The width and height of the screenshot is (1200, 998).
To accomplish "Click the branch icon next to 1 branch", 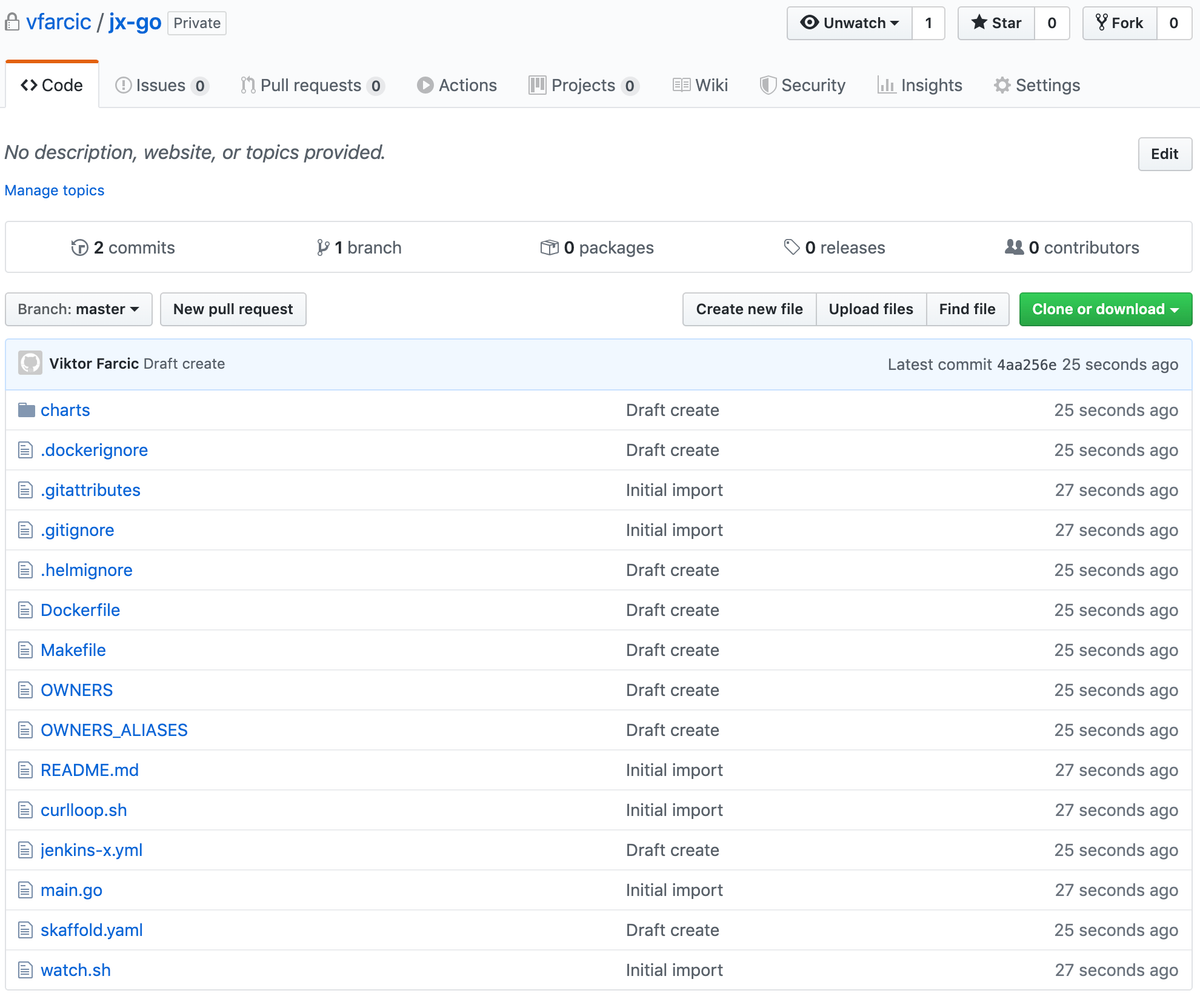I will [321, 247].
